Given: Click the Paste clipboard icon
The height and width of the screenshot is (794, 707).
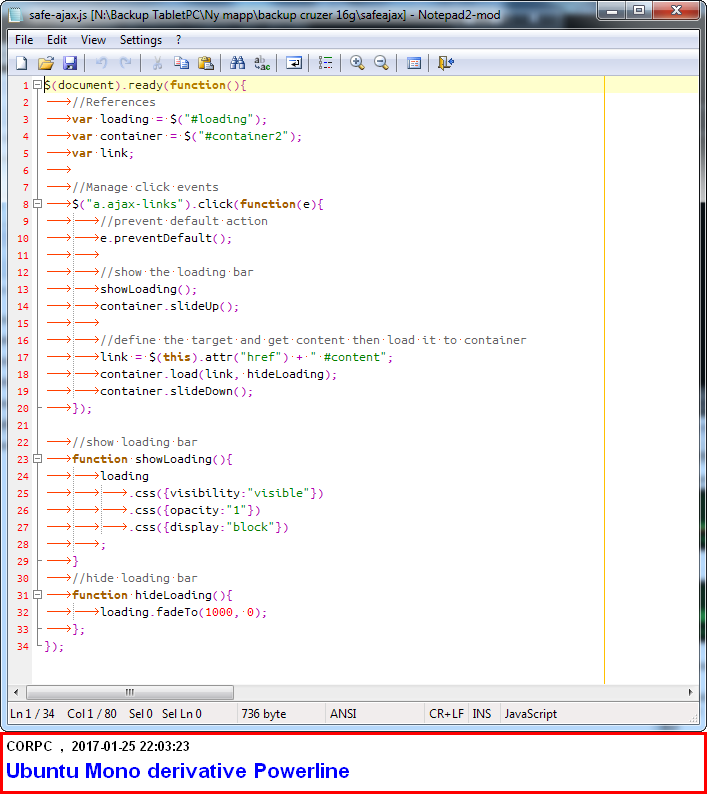Looking at the screenshot, I should pos(205,63).
